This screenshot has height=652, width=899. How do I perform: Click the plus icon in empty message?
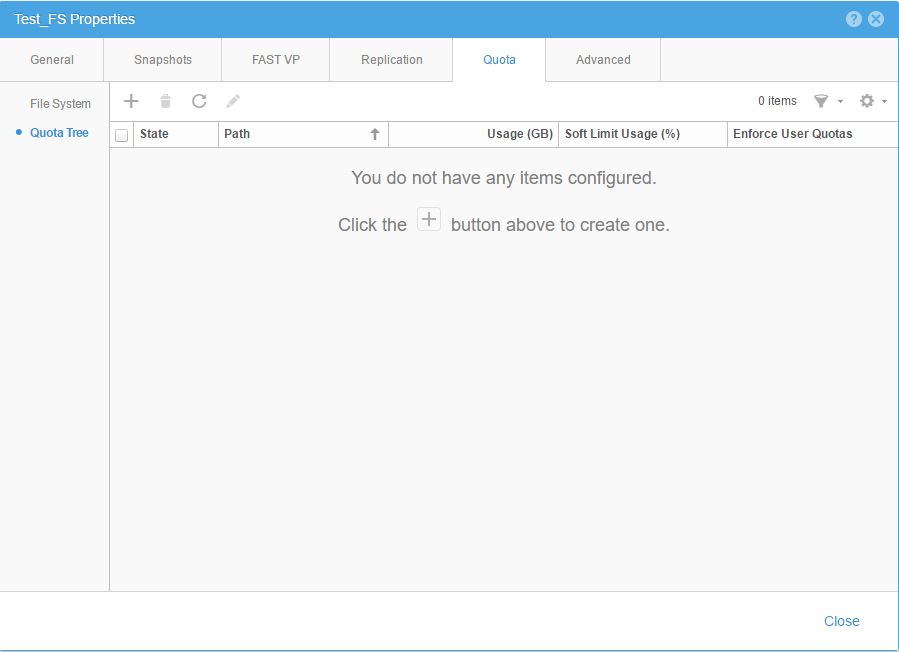(x=428, y=220)
